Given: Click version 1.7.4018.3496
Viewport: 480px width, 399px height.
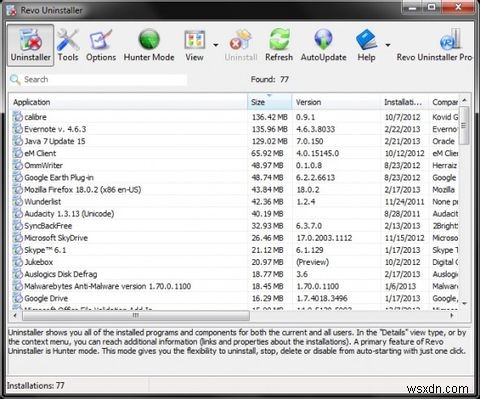Looking at the screenshot, I should [322, 298].
